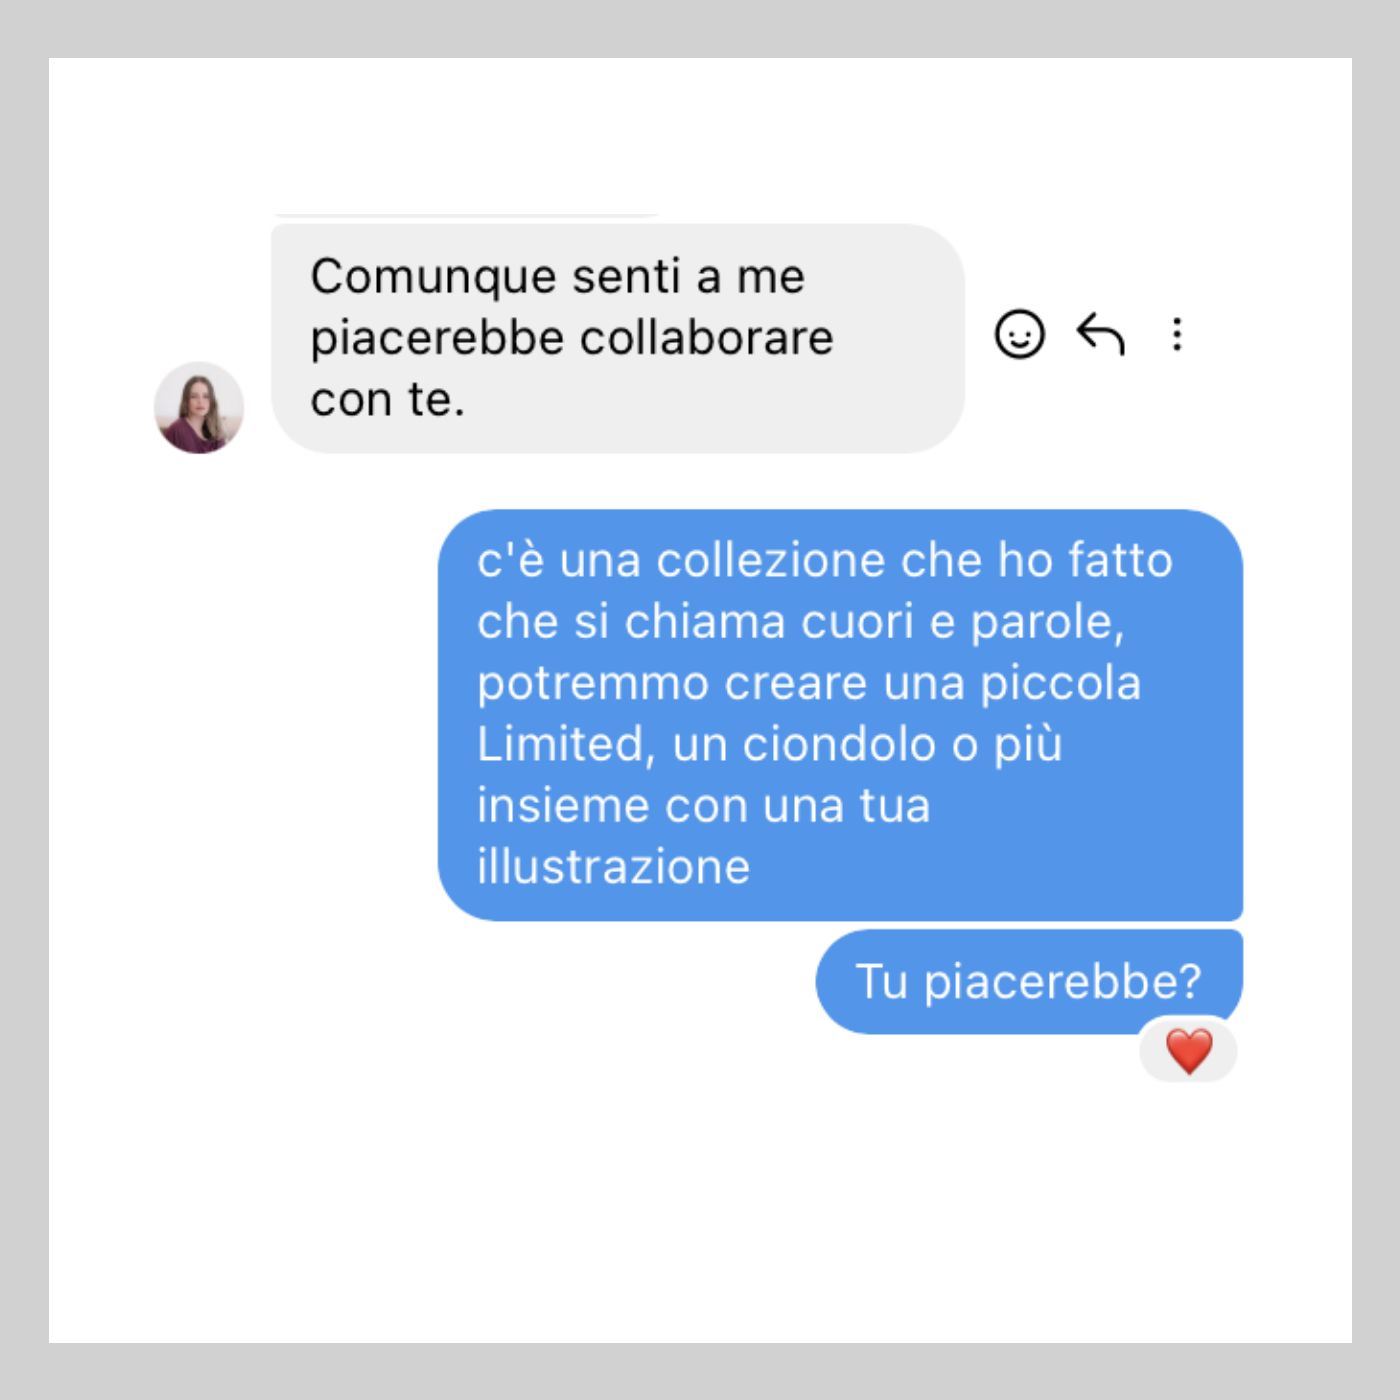Click the partially hidden message above the gray bubble
This screenshot has width=1400, height=1400.
[466, 214]
